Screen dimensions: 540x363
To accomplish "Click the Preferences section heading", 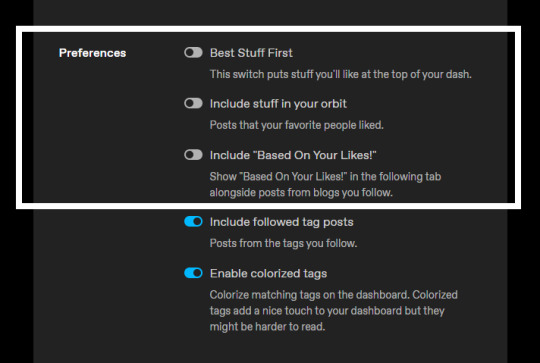I will click(92, 53).
